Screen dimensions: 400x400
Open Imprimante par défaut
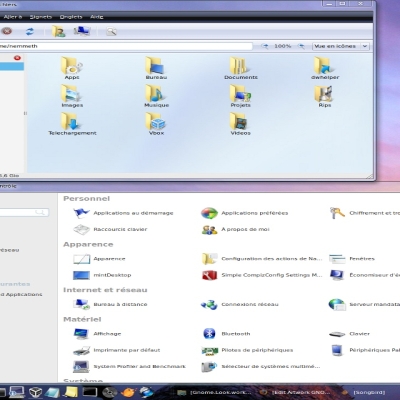[117, 350]
